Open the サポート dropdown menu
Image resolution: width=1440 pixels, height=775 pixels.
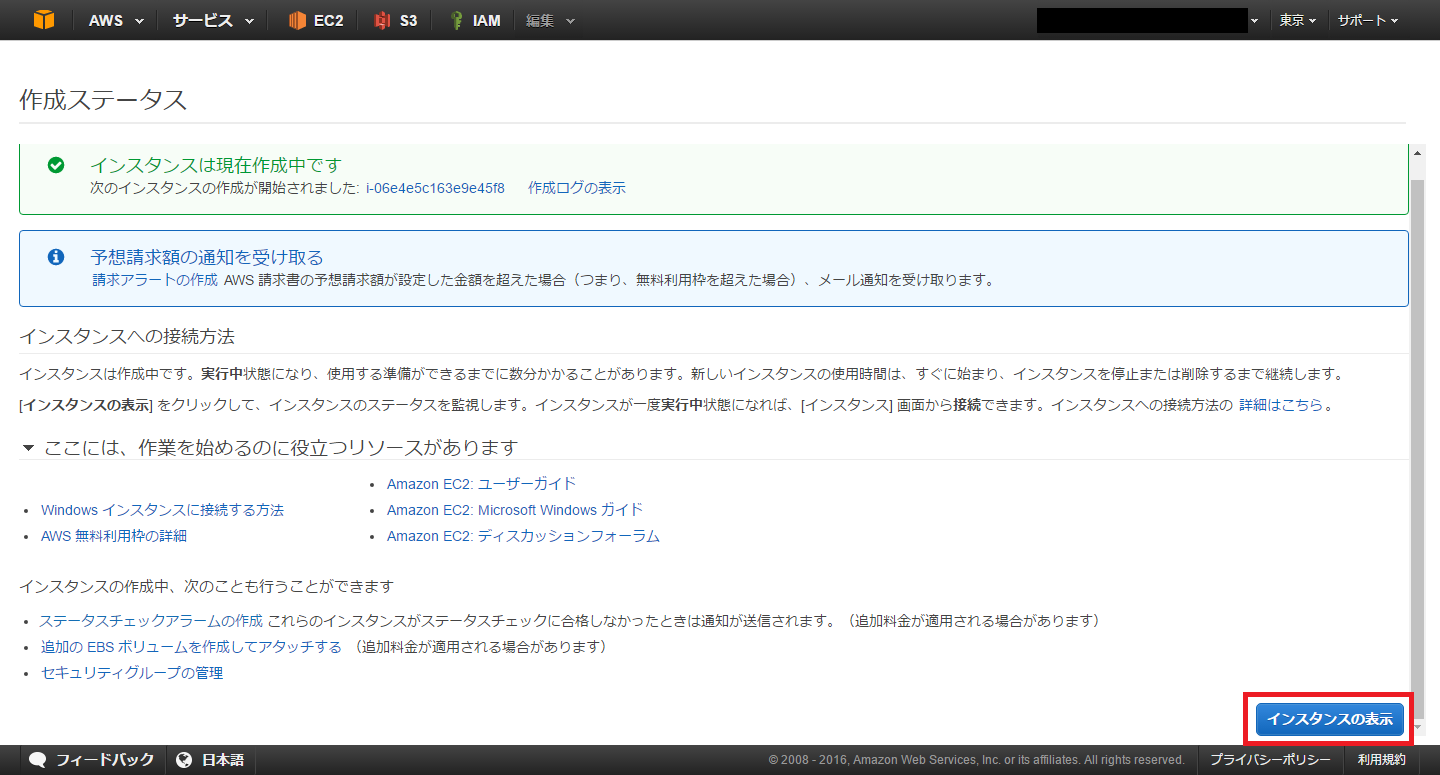pyautogui.click(x=1367, y=20)
